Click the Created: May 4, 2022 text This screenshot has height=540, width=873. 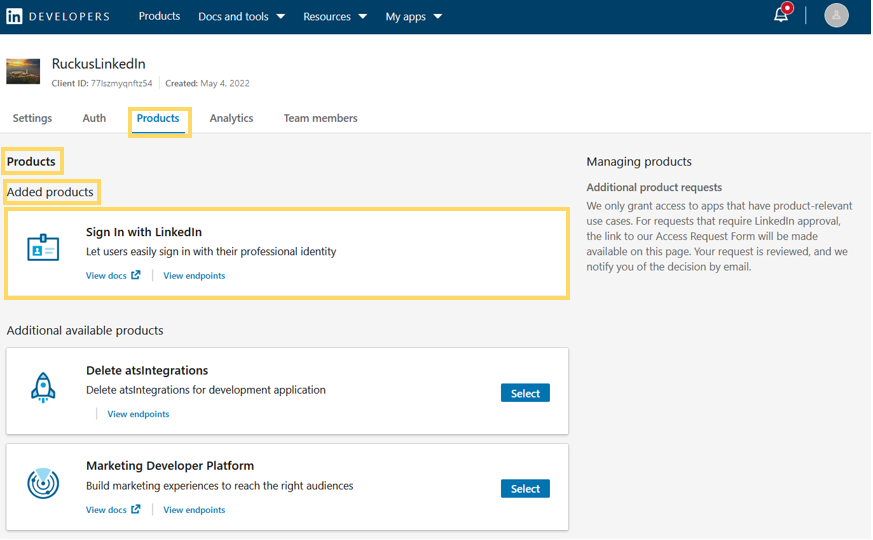tap(207, 84)
